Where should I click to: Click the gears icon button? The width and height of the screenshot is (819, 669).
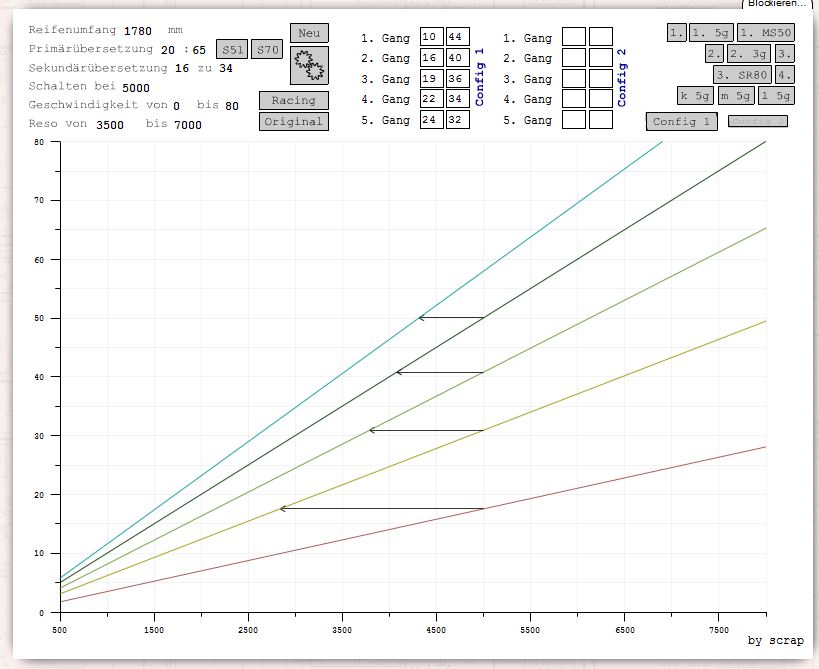point(309,65)
